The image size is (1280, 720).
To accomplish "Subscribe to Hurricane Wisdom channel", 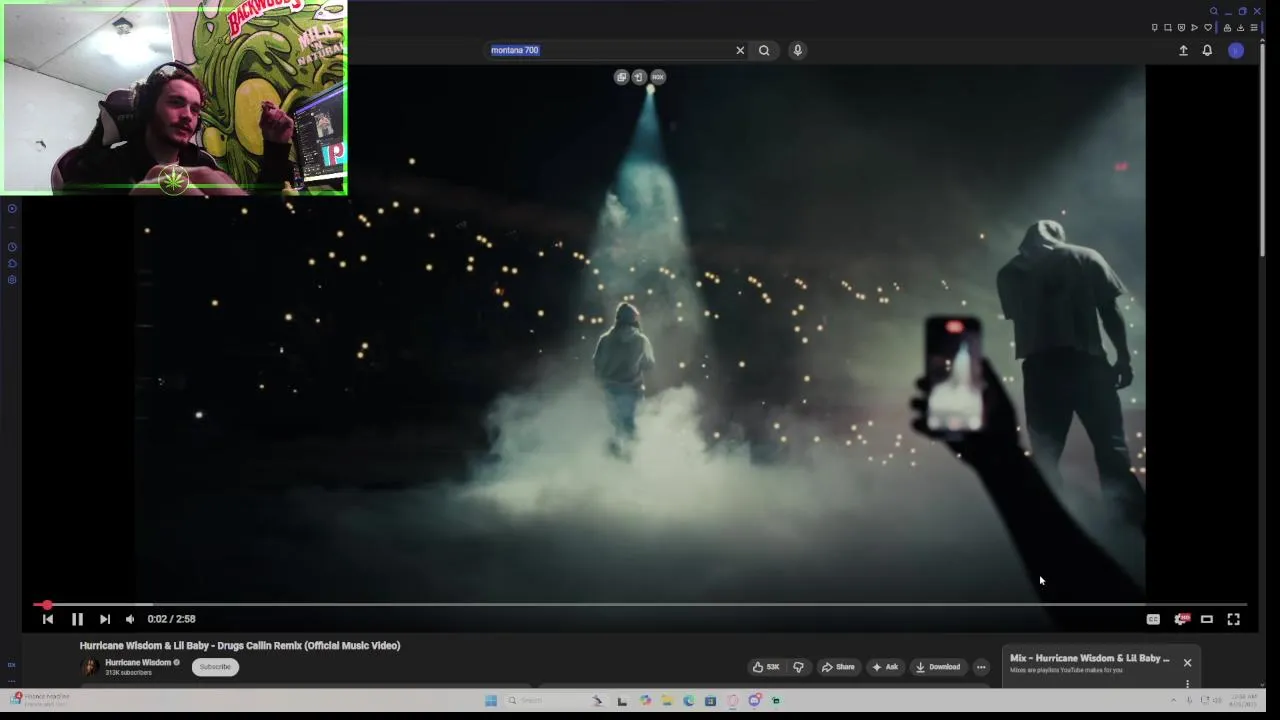I will click(x=215, y=667).
